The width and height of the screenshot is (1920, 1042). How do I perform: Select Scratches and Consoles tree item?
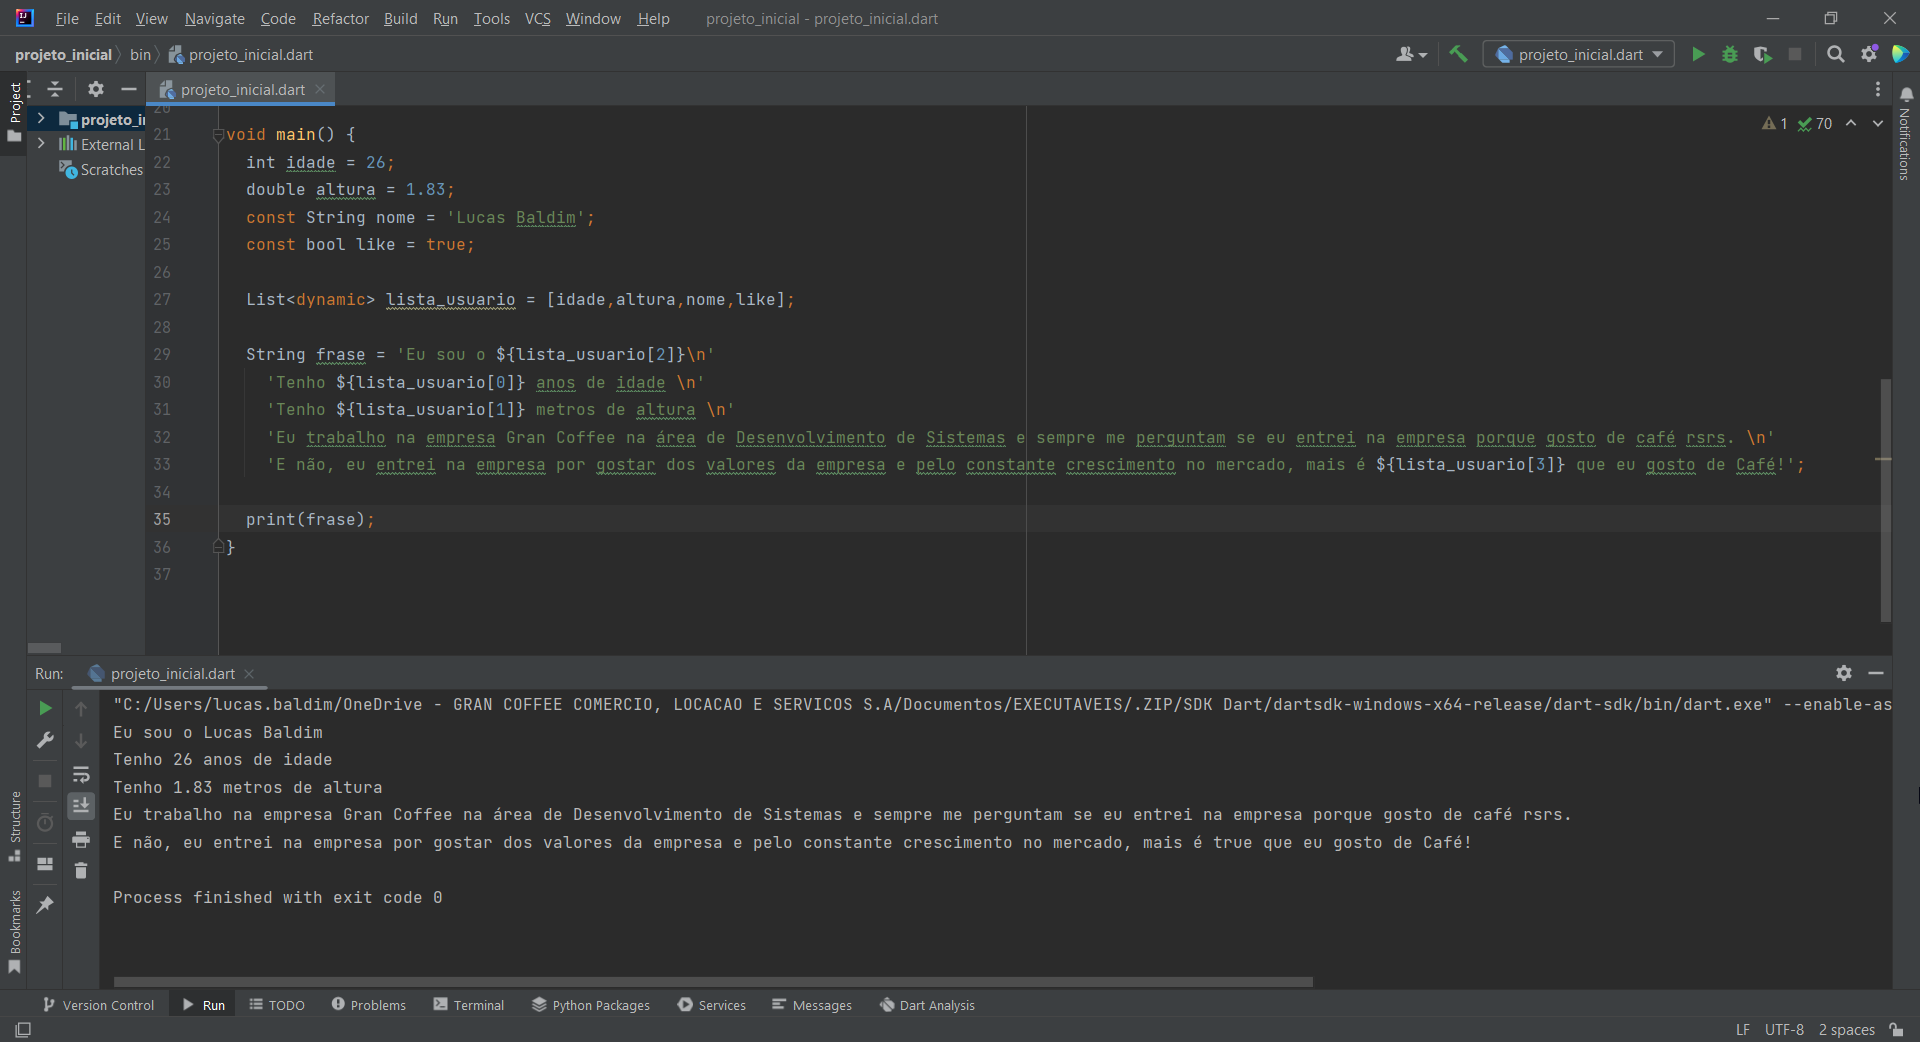pos(101,170)
